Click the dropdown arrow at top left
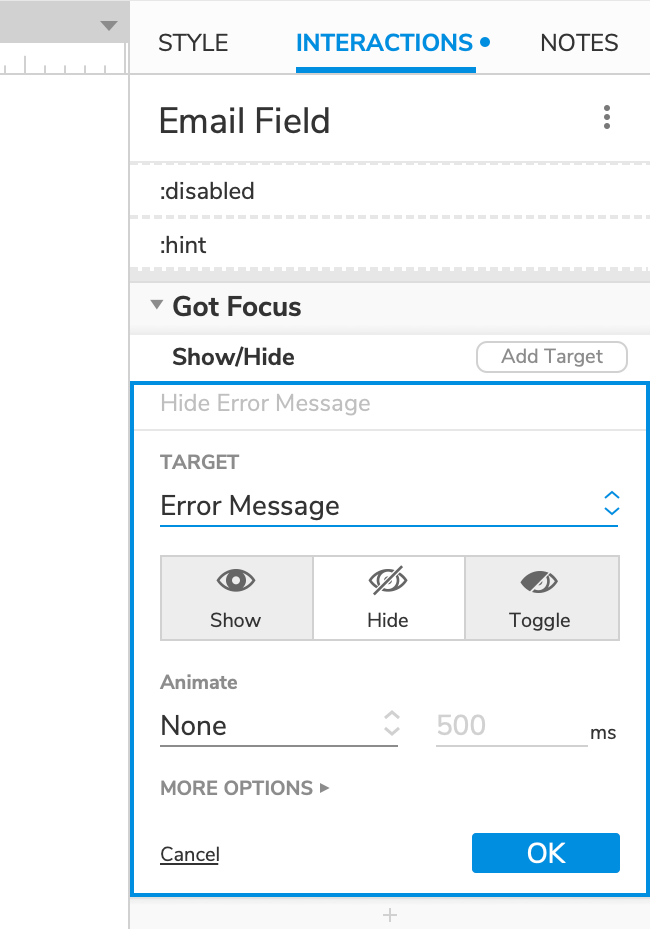 pyautogui.click(x=109, y=27)
